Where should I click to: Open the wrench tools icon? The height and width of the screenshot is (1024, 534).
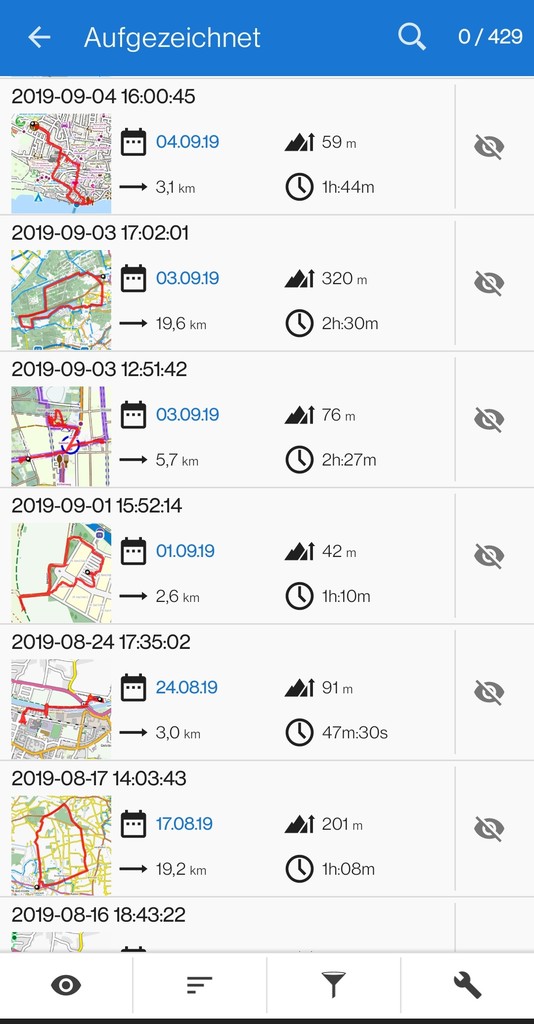tap(467, 985)
